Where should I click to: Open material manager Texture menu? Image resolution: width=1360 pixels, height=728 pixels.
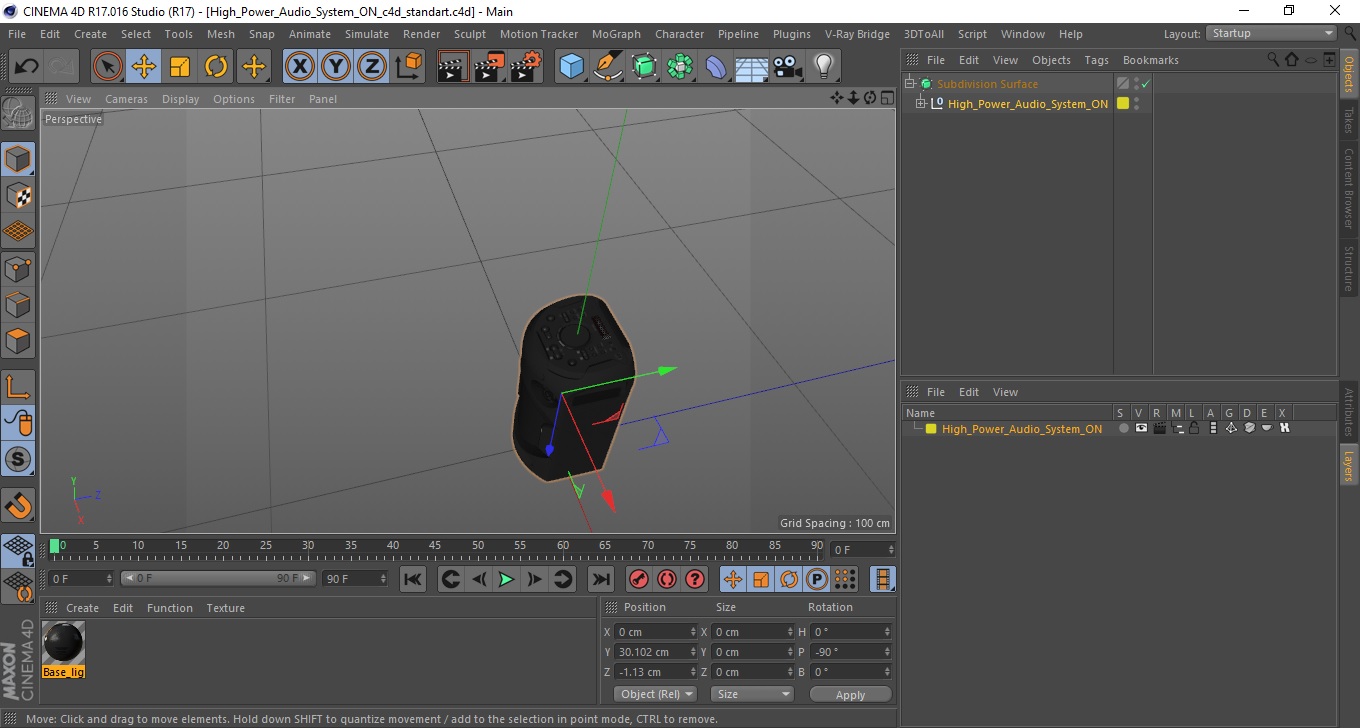pos(225,608)
